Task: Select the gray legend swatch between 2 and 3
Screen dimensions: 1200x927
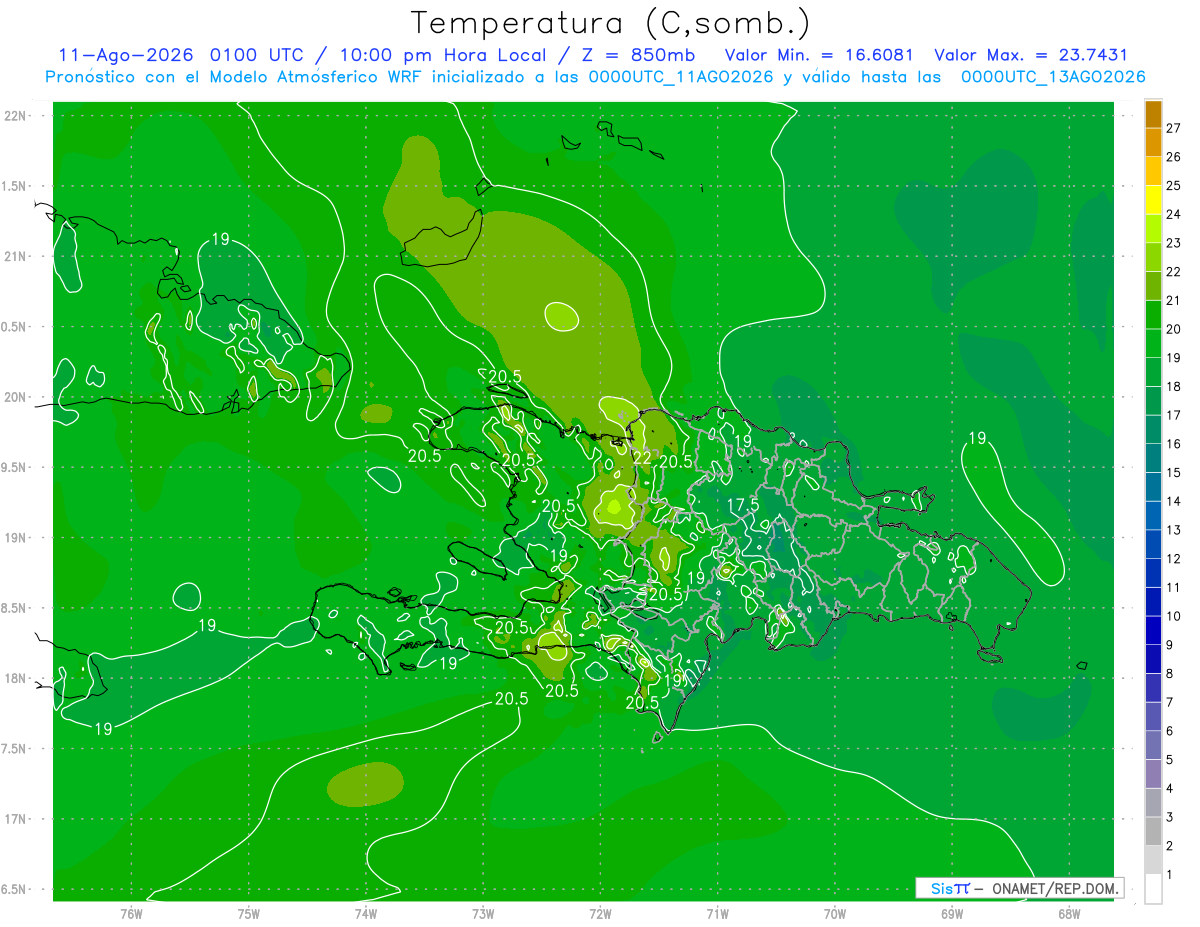Action: 1153,831
